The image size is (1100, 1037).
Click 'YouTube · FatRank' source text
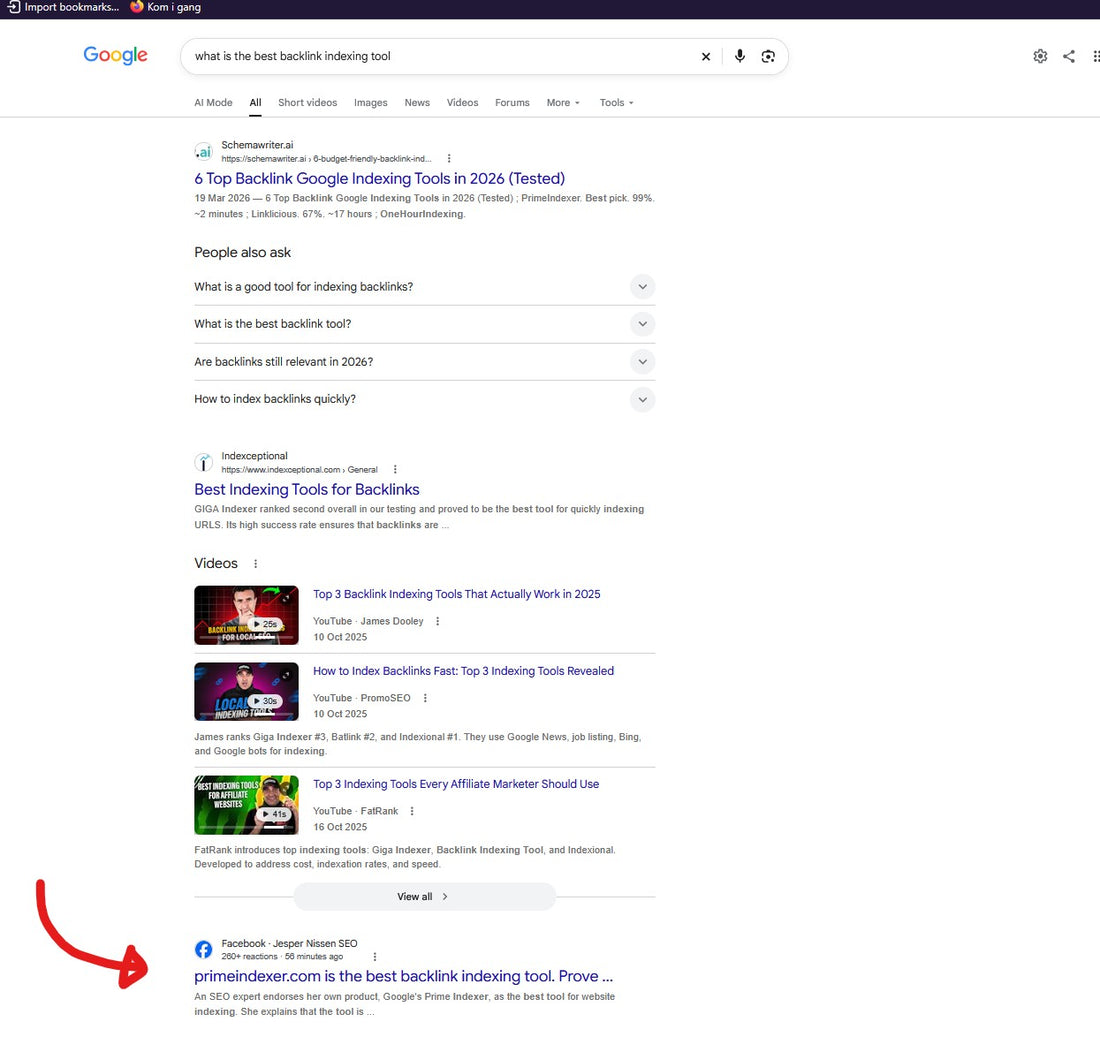coord(355,811)
